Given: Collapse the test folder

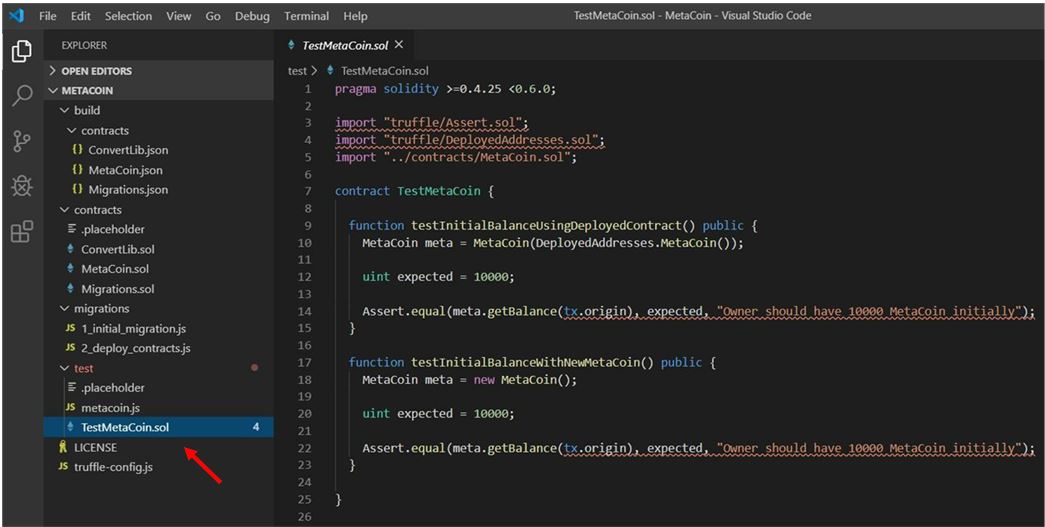Looking at the screenshot, I should click(x=83, y=368).
